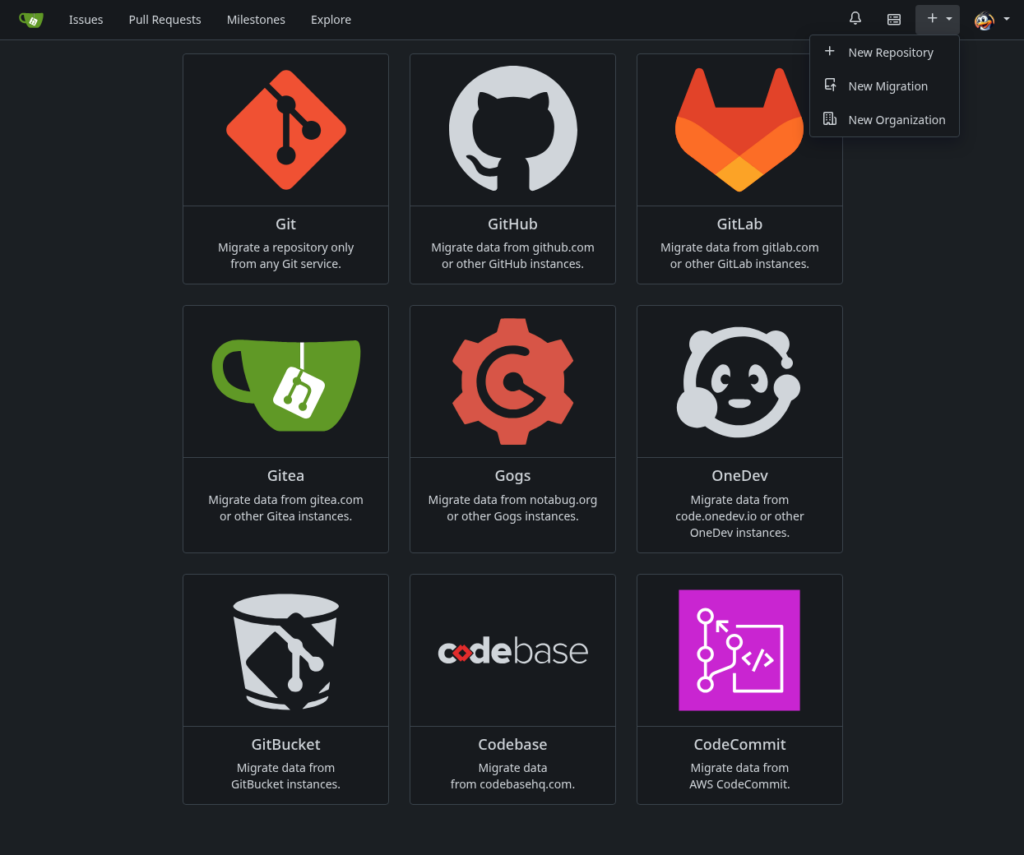Image resolution: width=1024 pixels, height=855 pixels.
Task: Open the Pull Requests page
Action: click(x=165, y=19)
